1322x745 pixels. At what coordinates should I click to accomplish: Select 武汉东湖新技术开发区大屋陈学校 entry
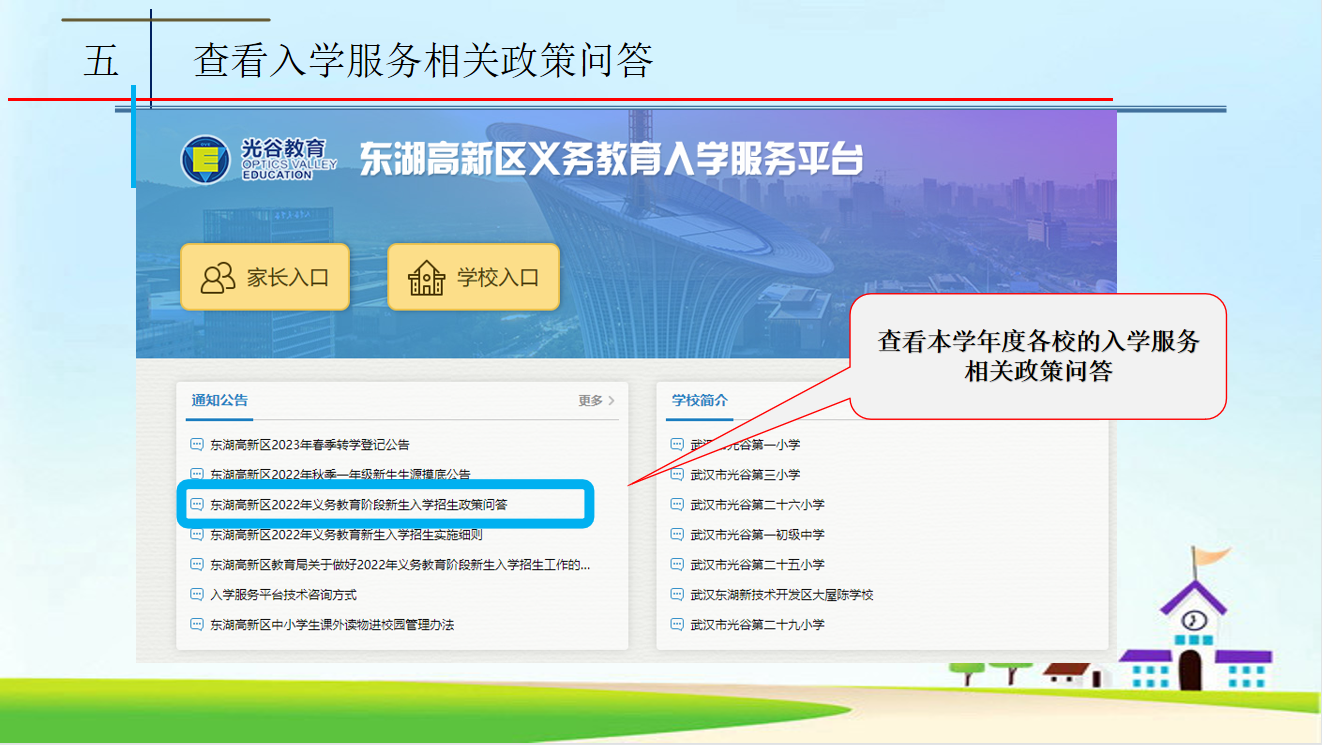click(x=781, y=595)
